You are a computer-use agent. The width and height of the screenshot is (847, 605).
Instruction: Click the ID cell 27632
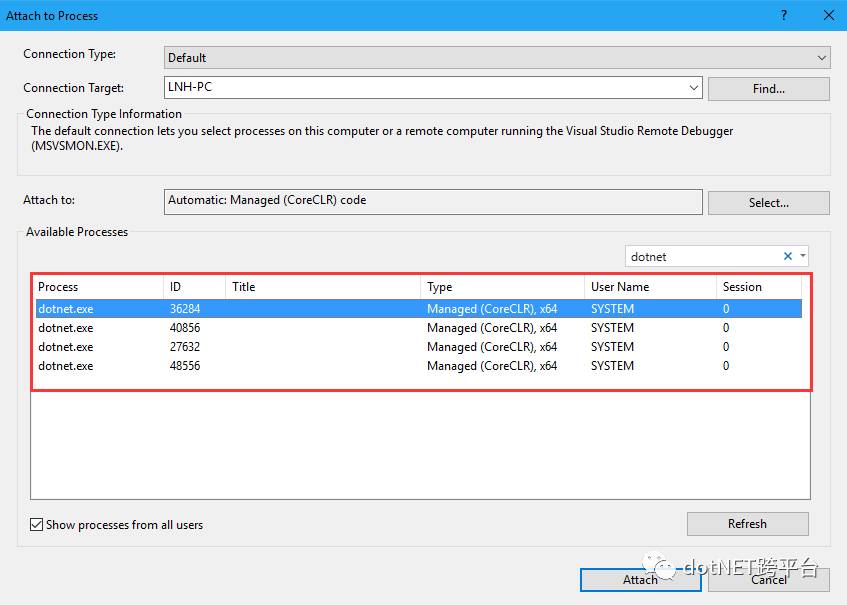pos(185,347)
